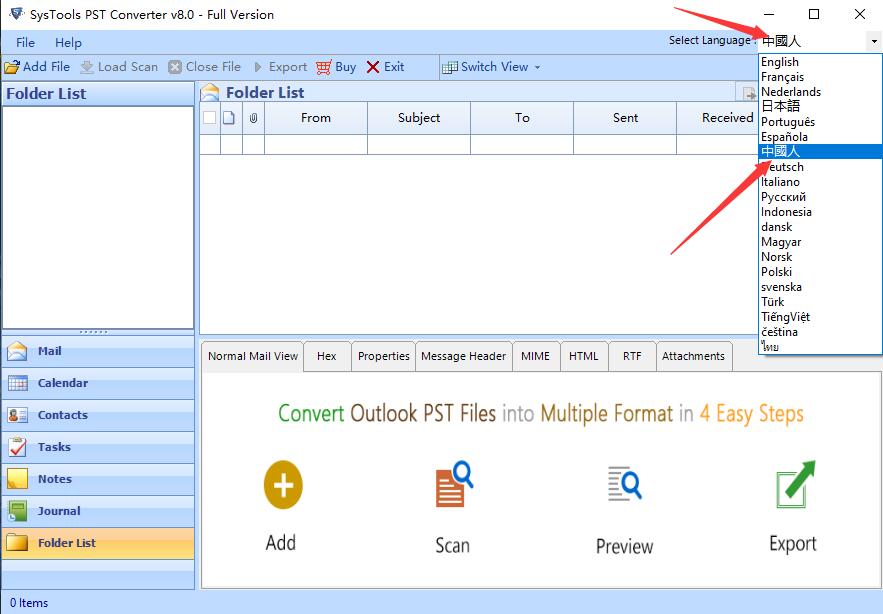Click the empty Folder List tree pane

pyautogui.click(x=98, y=217)
